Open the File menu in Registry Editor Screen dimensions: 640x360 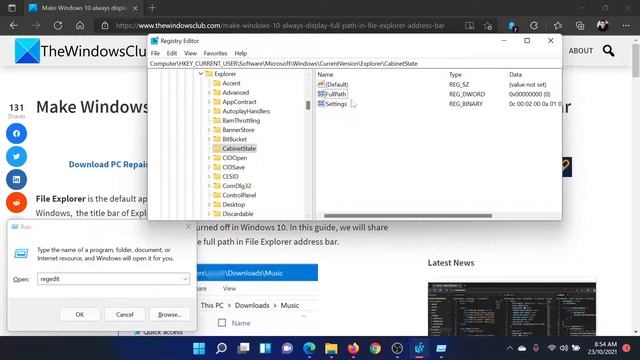click(155, 53)
